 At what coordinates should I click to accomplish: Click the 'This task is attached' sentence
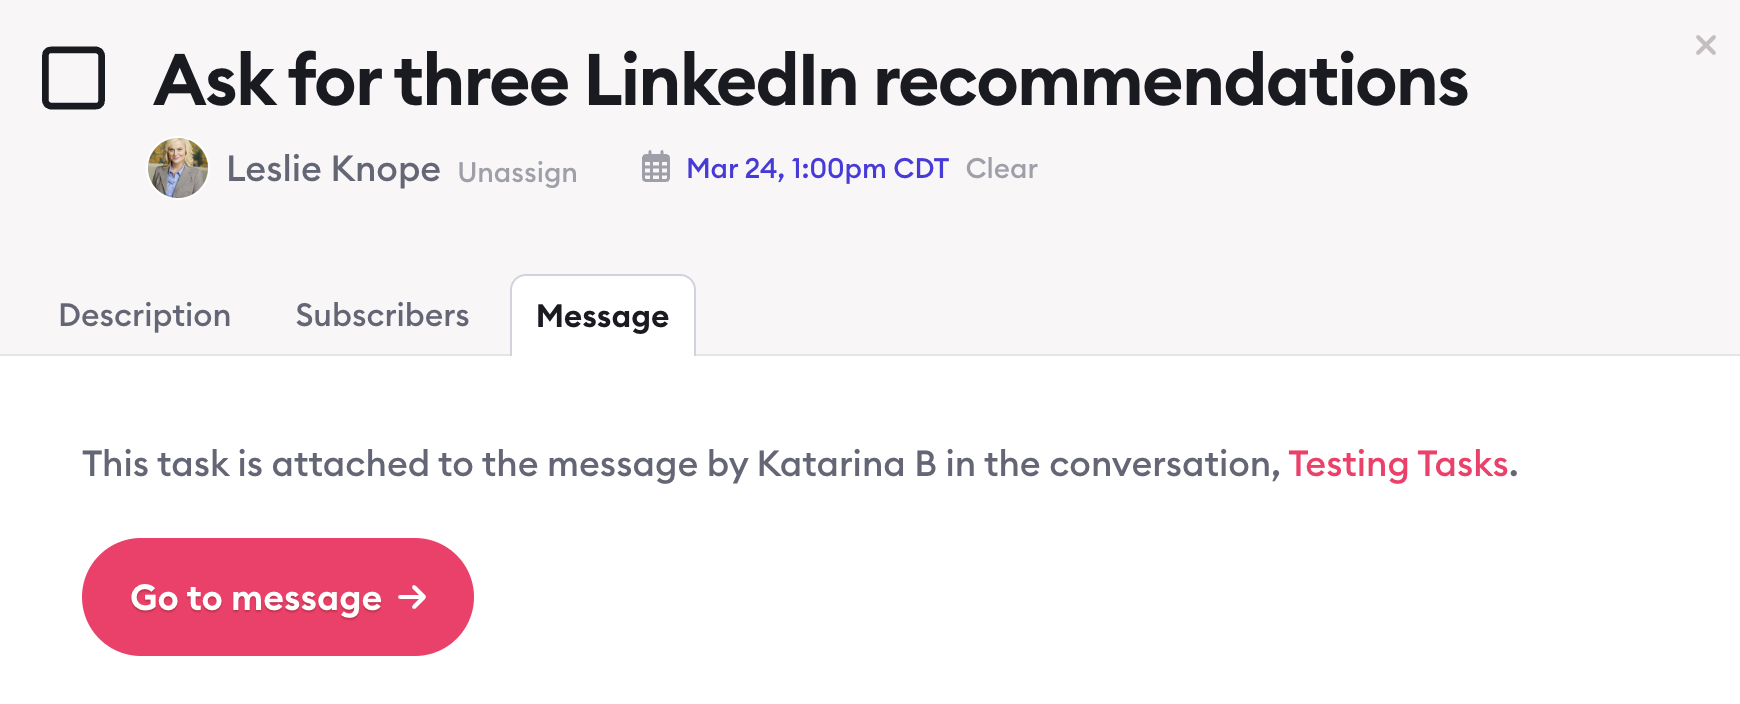click(x=800, y=464)
